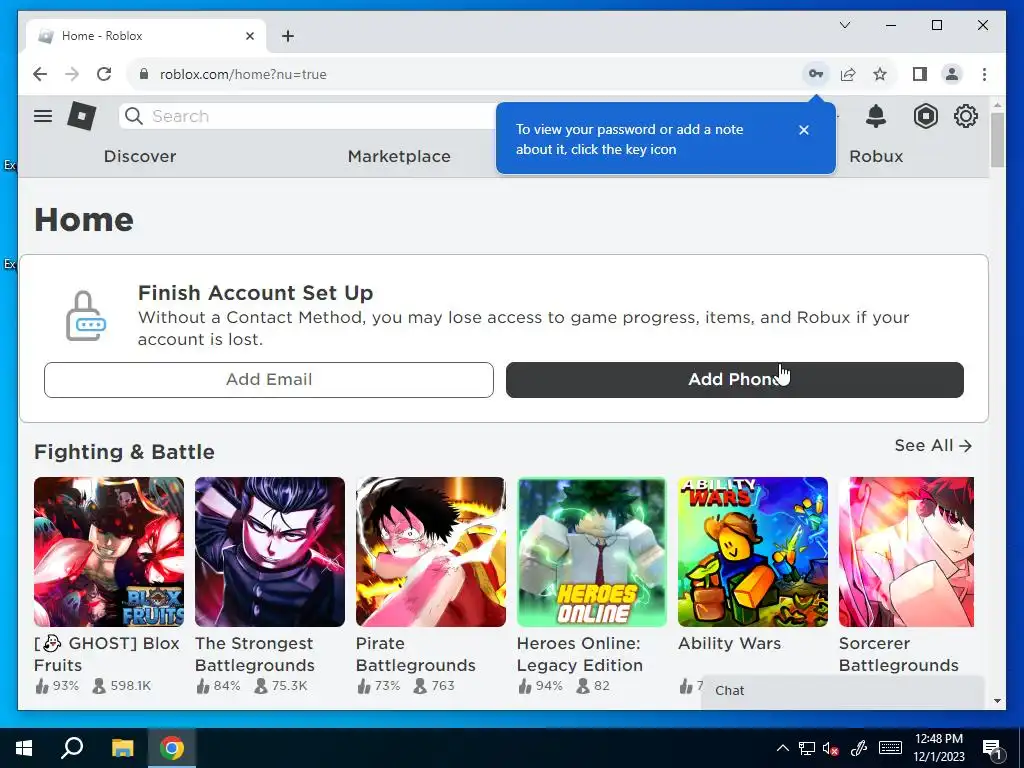This screenshot has height=768, width=1024.
Task: Click the share this page icon
Action: 848,74
